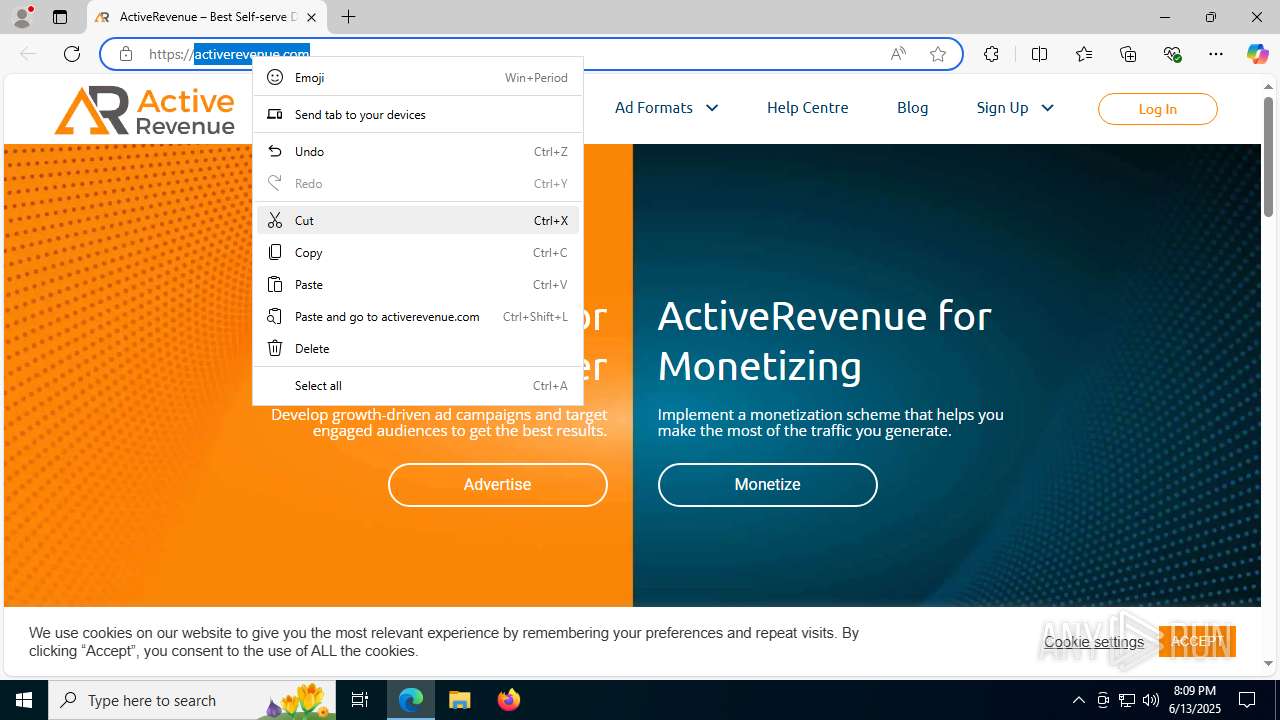
Task: Open File Explorer from taskbar
Action: [460, 700]
